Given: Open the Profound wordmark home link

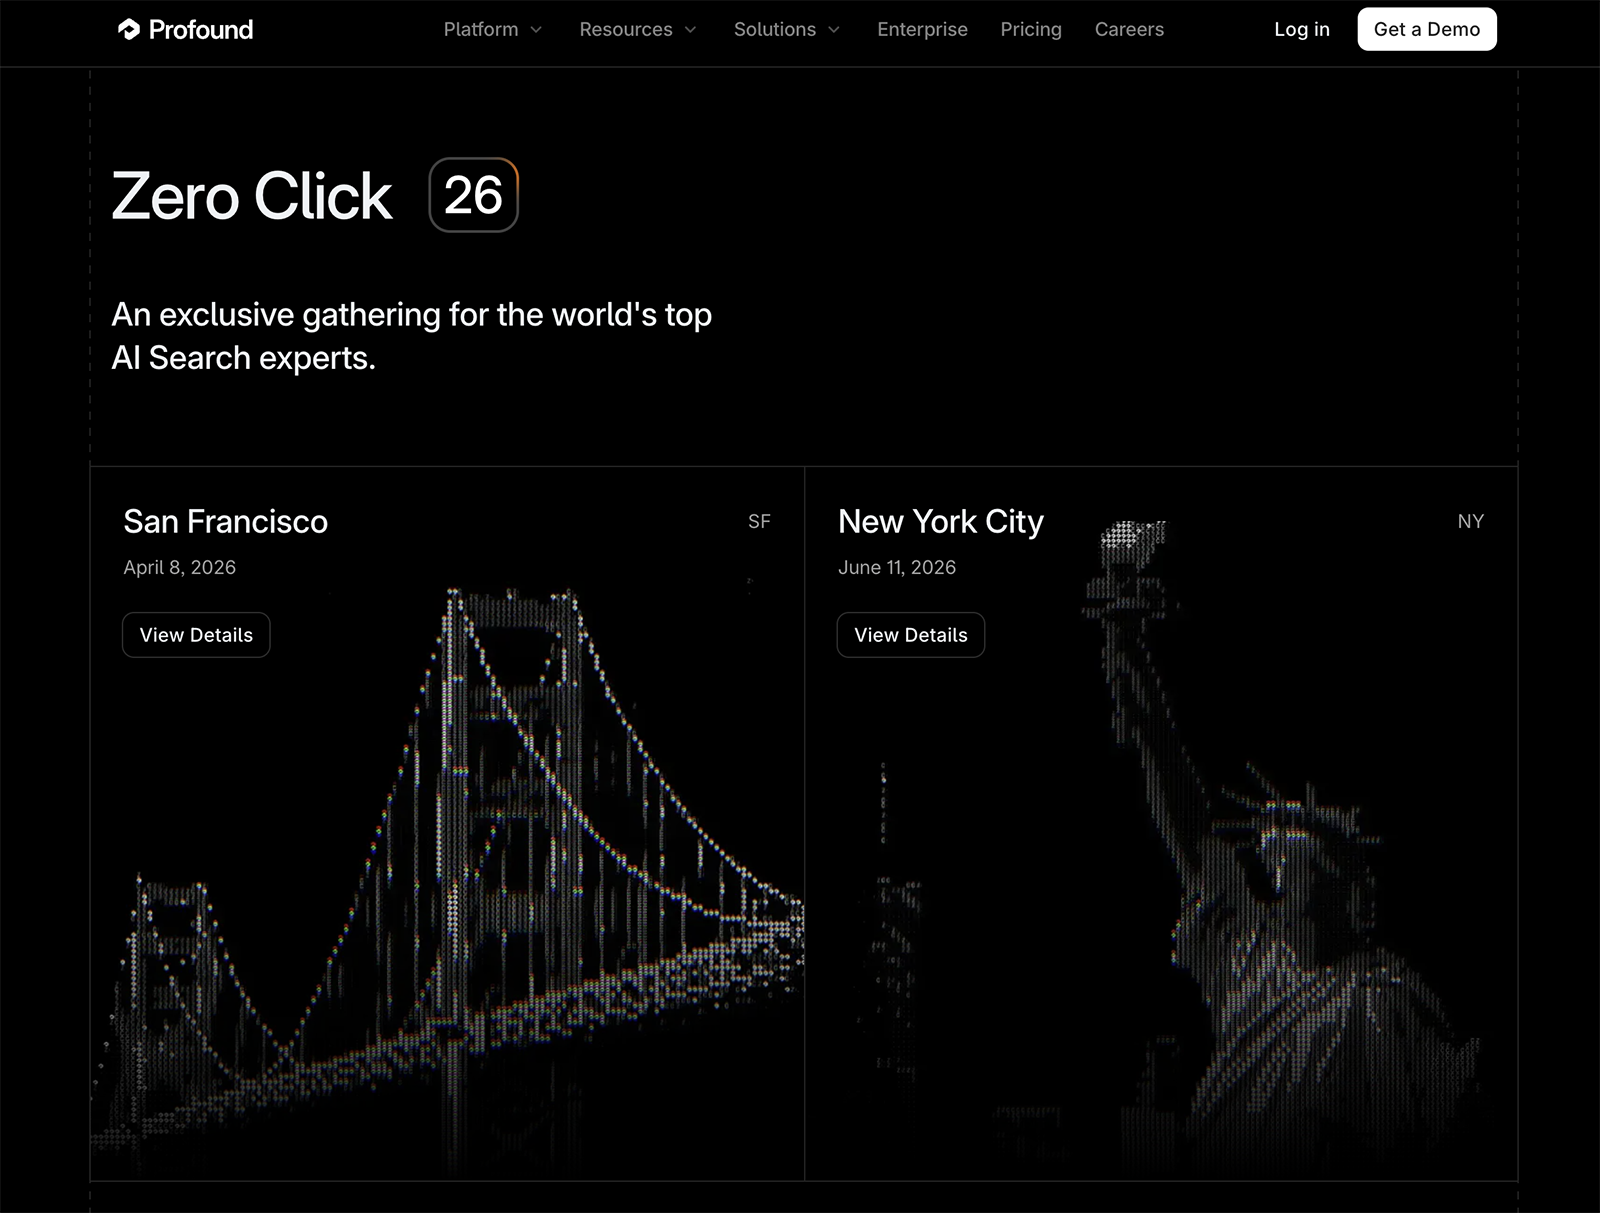Looking at the screenshot, I should [x=200, y=30].
